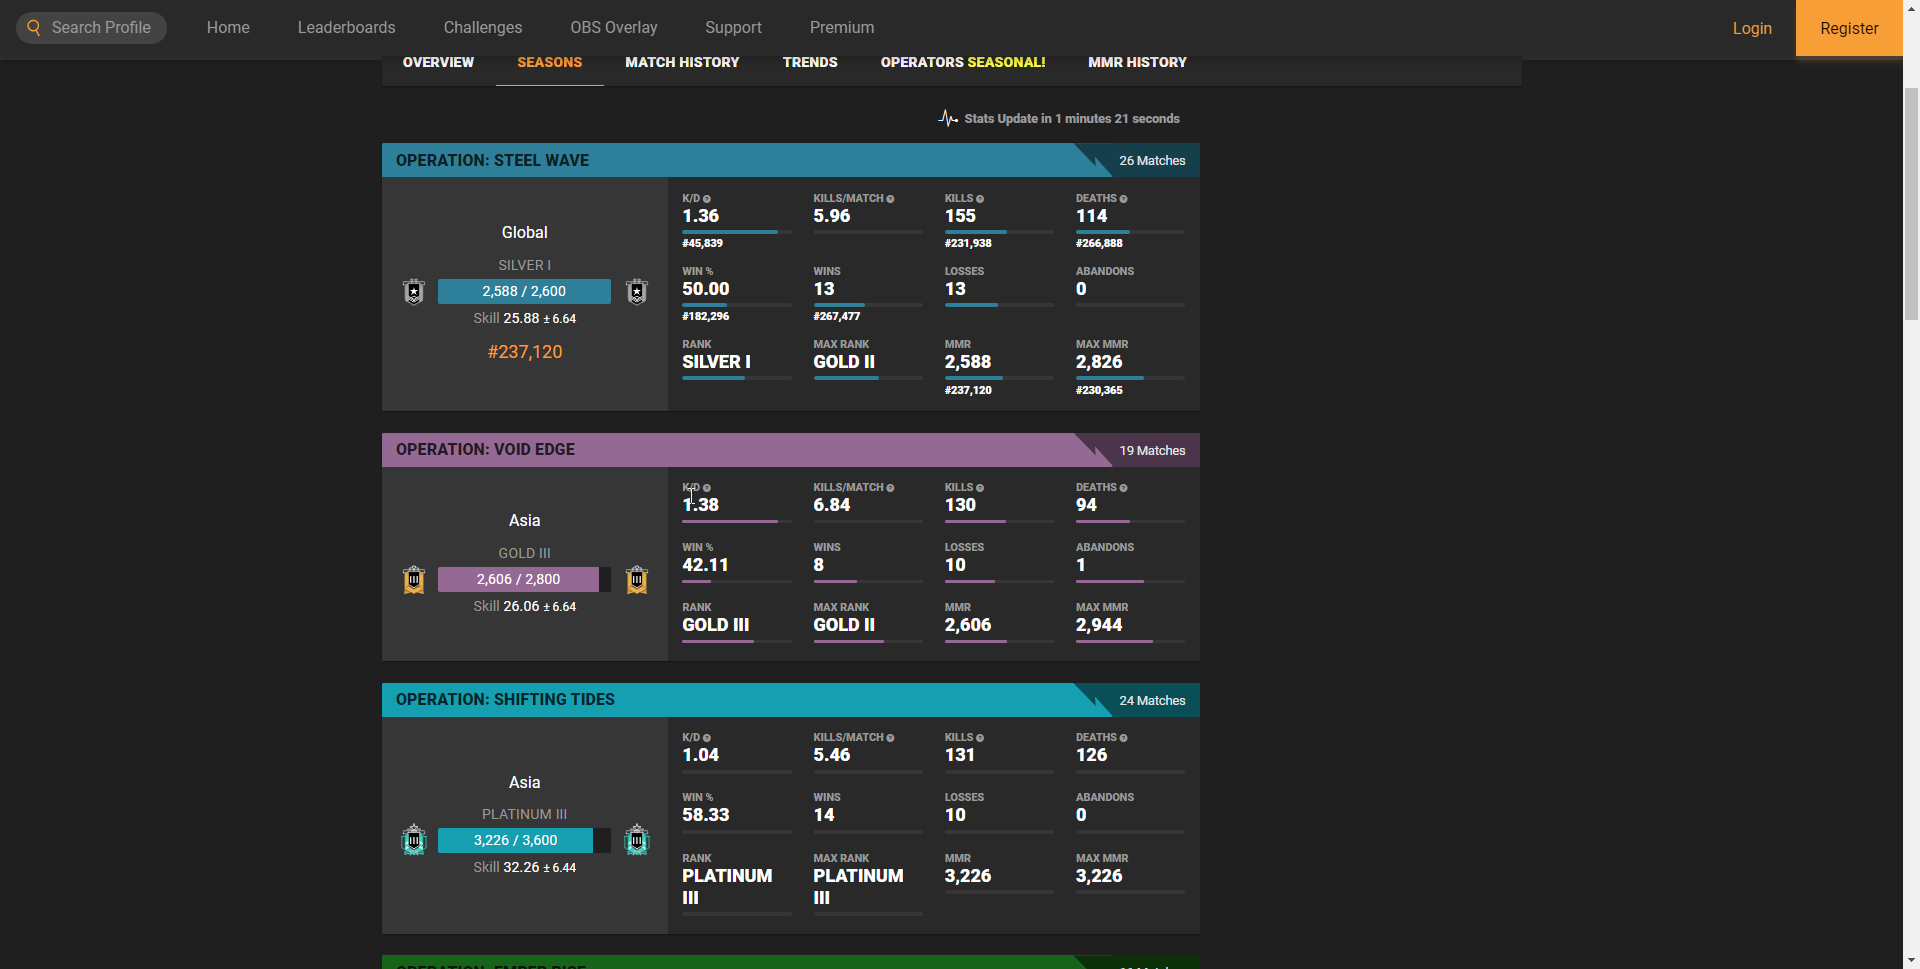Click the Platinum III badge left of Shifting Tides MMR bar
Image resolution: width=1920 pixels, height=969 pixels.
(x=414, y=840)
